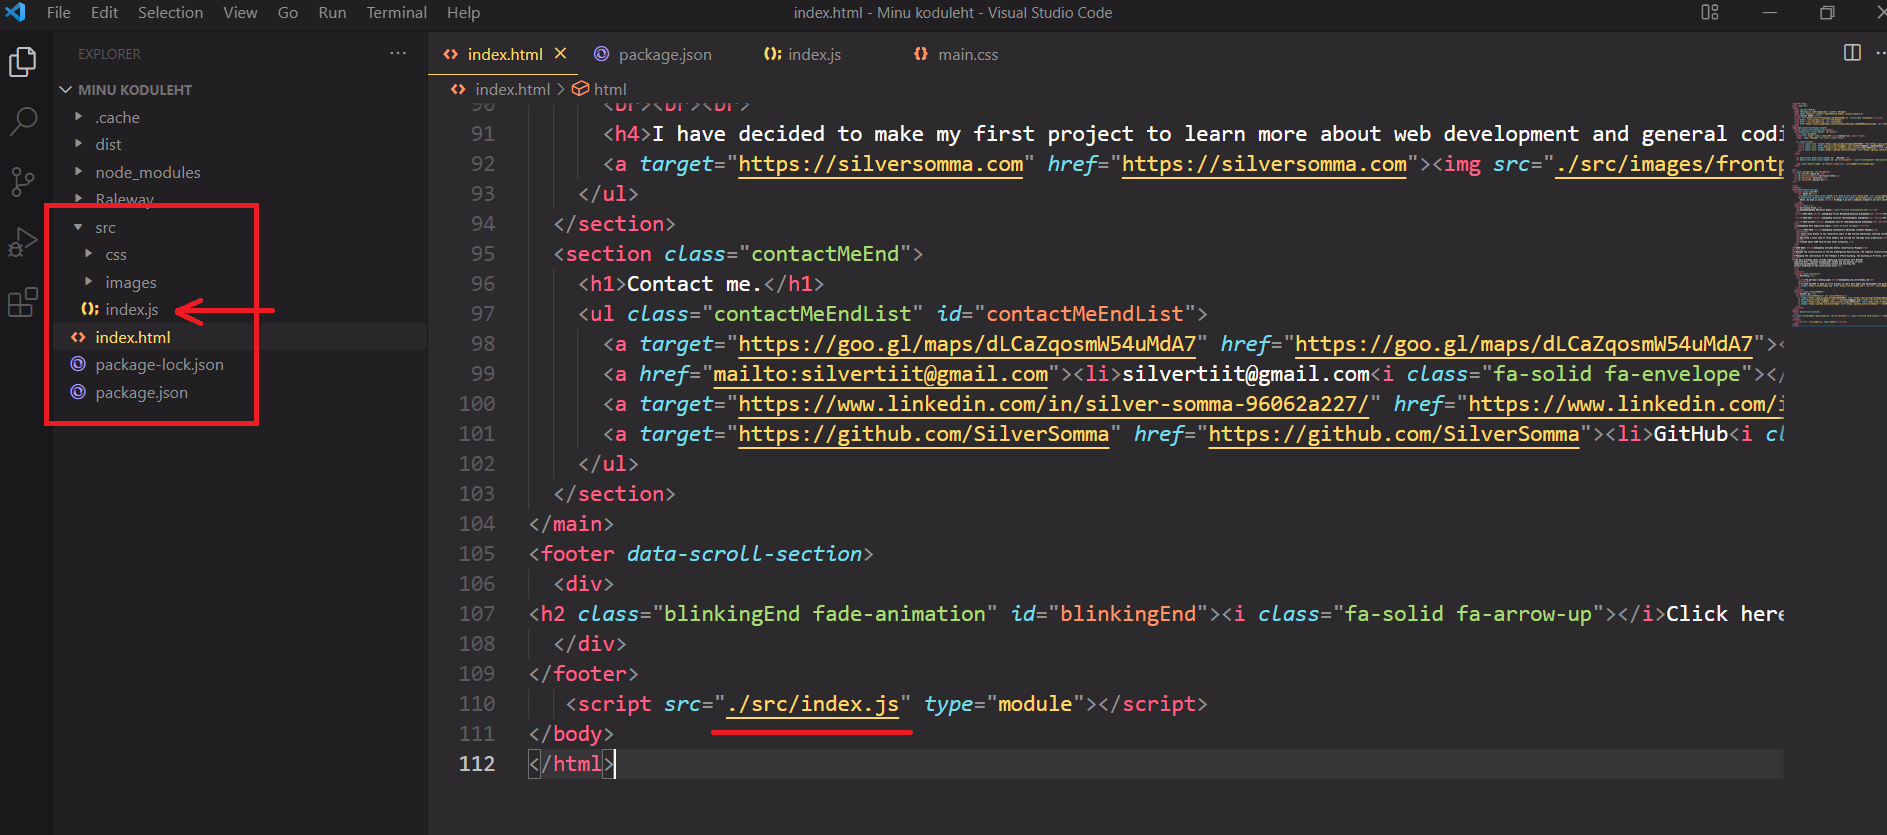This screenshot has height=835, width=1887.
Task: Click the VS Code logo icon
Action: (x=15, y=12)
